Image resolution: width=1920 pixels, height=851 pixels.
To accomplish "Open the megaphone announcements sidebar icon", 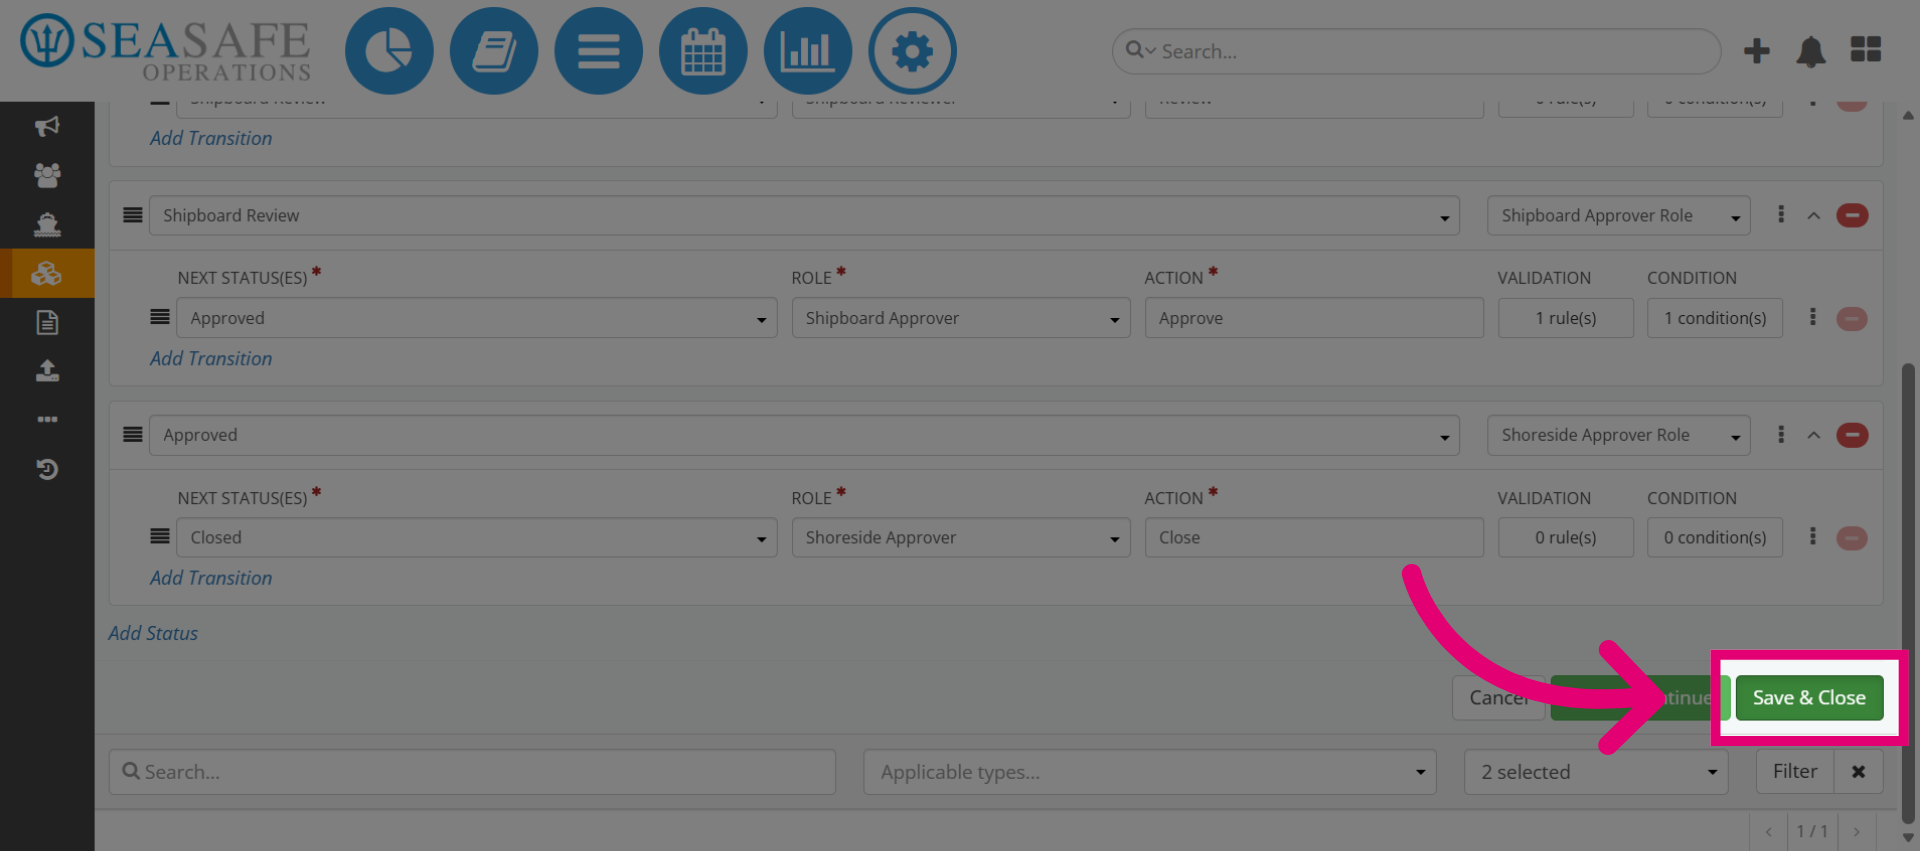I will point(47,126).
